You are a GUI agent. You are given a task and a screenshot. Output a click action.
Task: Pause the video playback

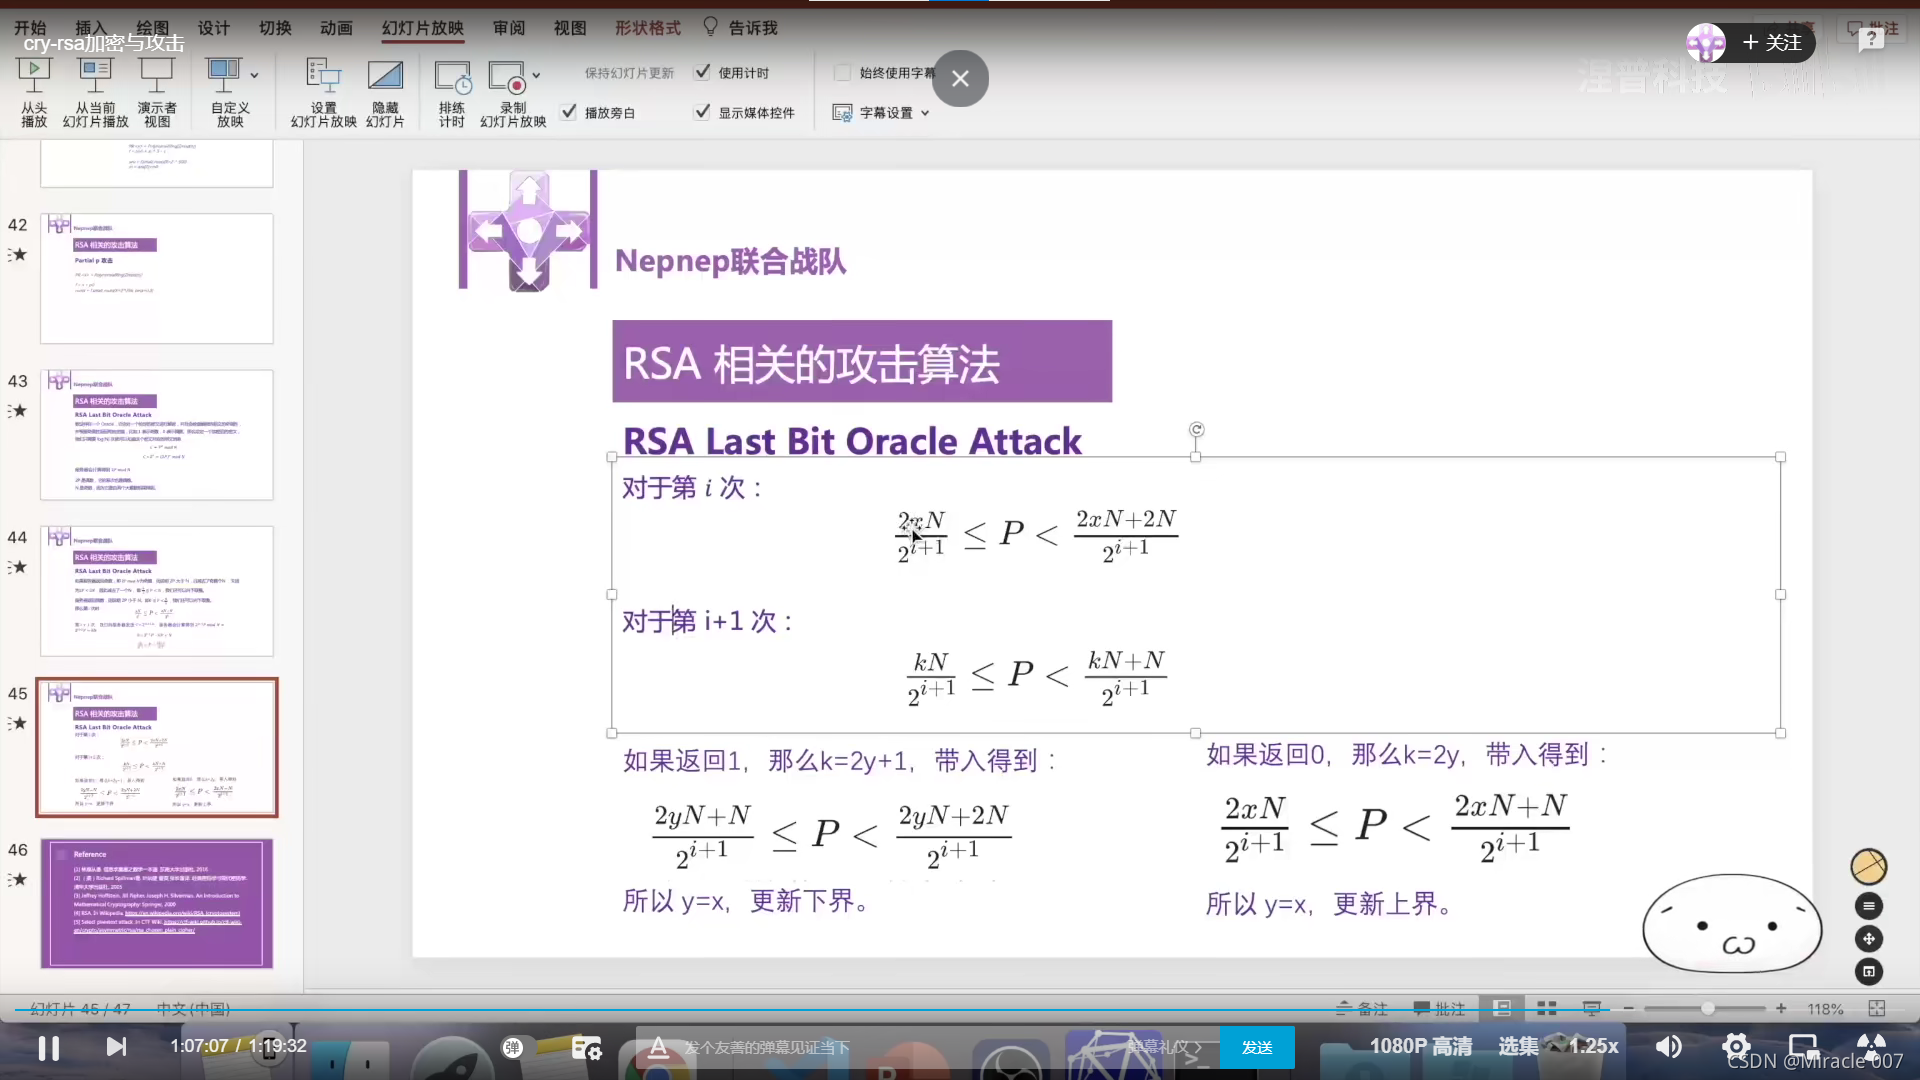coord(48,1047)
